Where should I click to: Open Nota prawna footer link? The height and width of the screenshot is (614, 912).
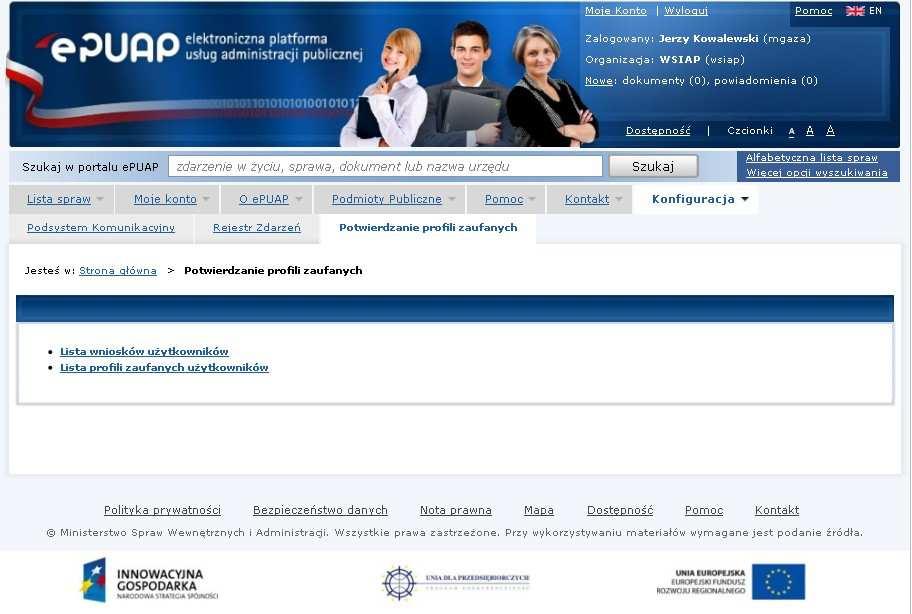point(455,511)
